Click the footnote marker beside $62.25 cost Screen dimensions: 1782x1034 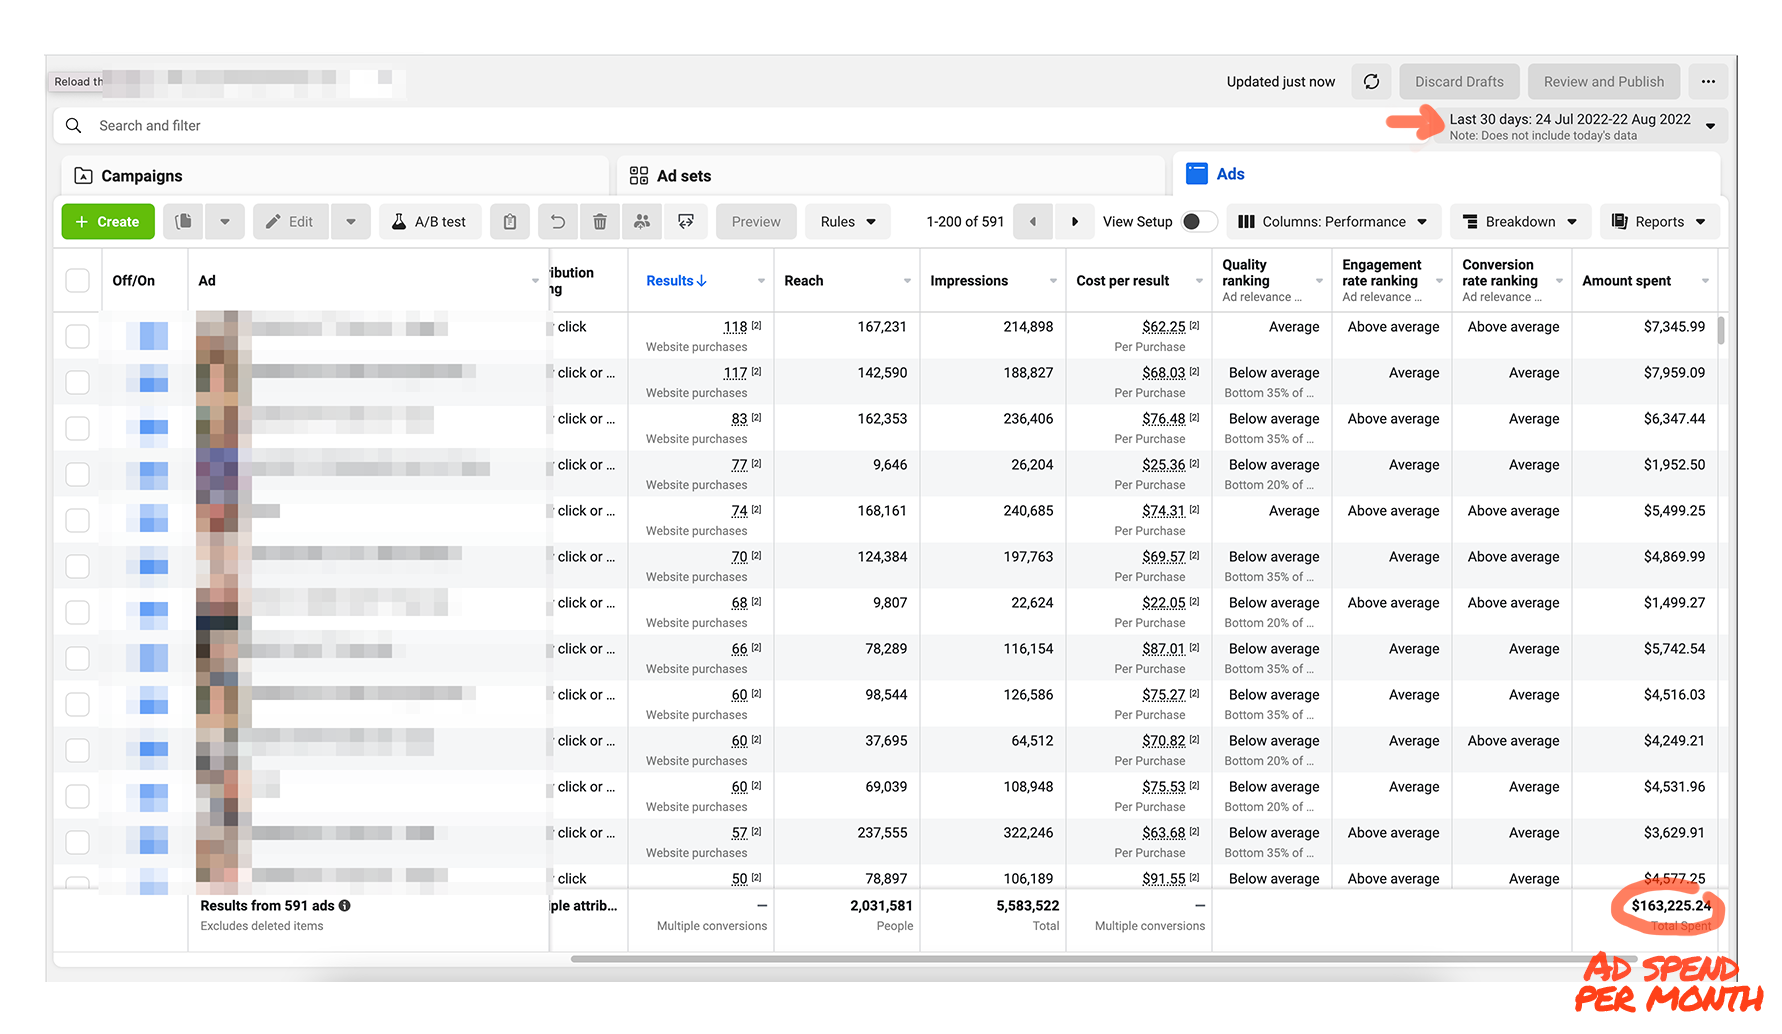pyautogui.click(x=1195, y=326)
